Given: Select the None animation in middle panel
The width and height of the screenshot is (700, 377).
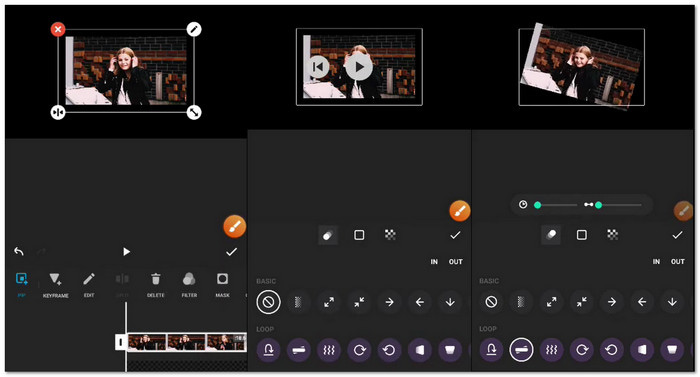Looking at the screenshot, I should click(268, 302).
